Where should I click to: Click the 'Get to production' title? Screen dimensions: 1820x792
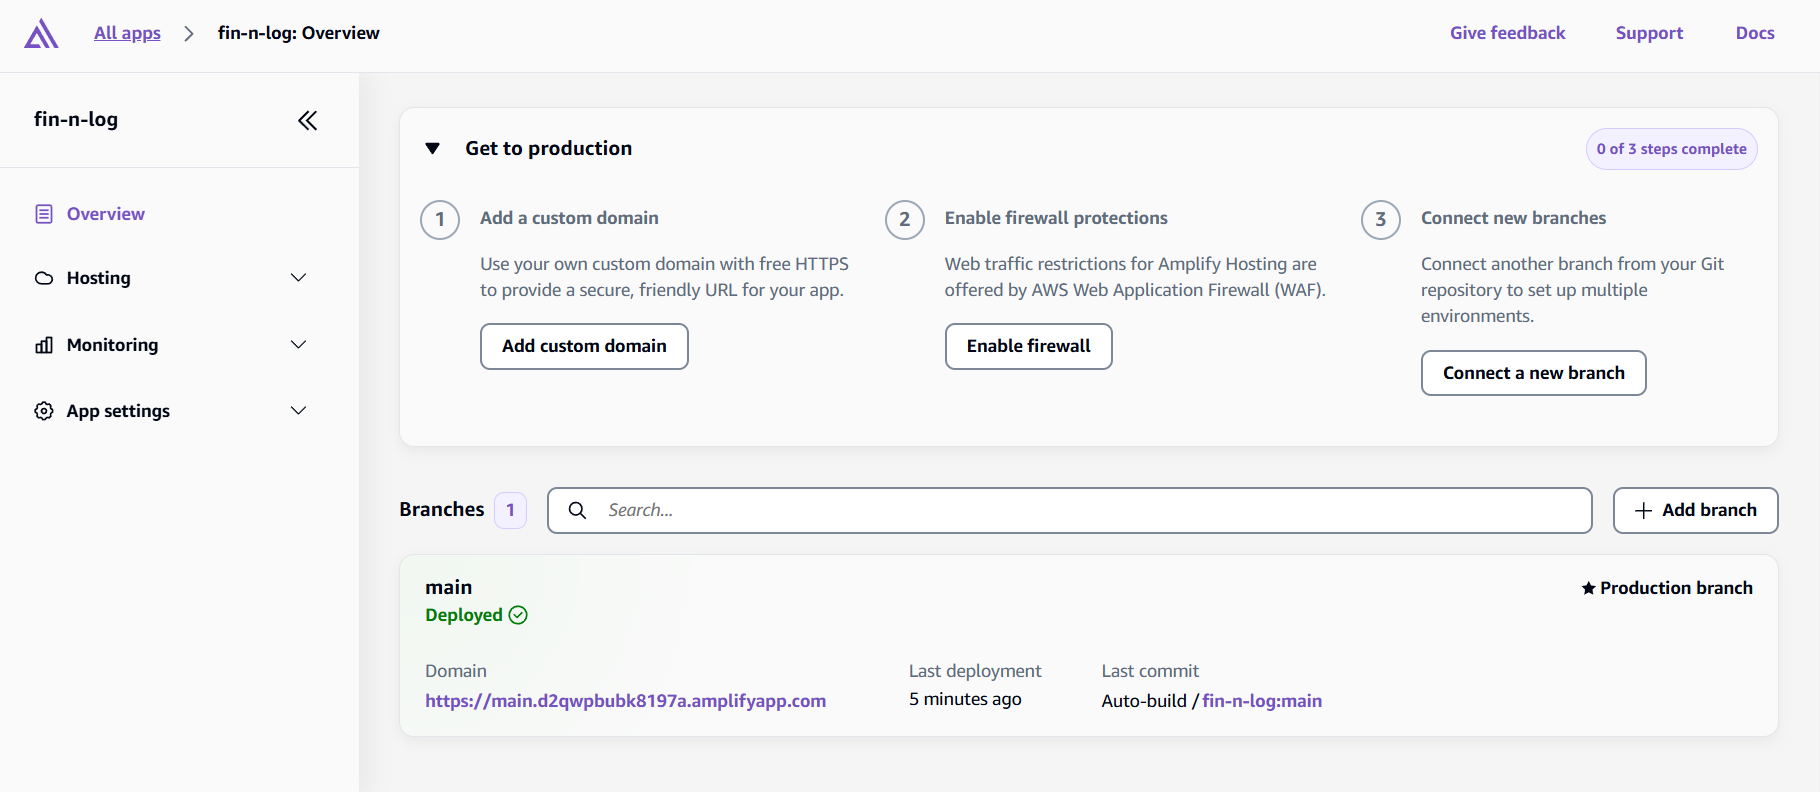click(x=548, y=148)
